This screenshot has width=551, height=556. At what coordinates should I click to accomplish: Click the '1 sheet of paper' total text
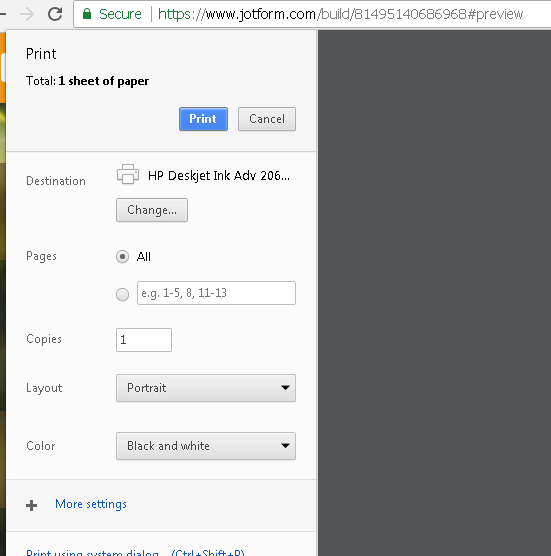click(104, 81)
